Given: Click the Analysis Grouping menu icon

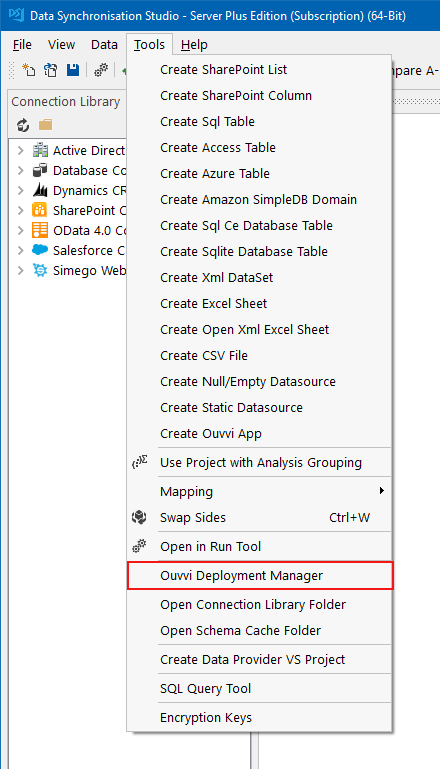Looking at the screenshot, I should (x=140, y=462).
